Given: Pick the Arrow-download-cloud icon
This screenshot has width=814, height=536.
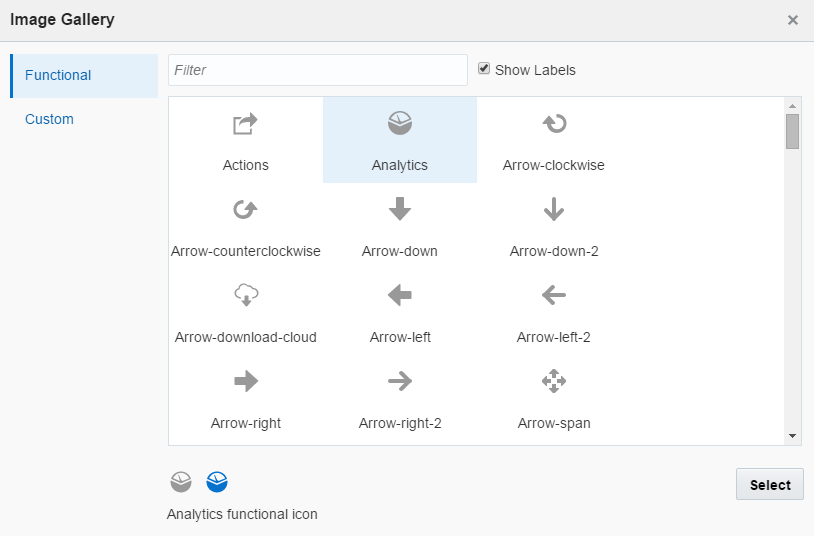Looking at the screenshot, I should pos(245,295).
